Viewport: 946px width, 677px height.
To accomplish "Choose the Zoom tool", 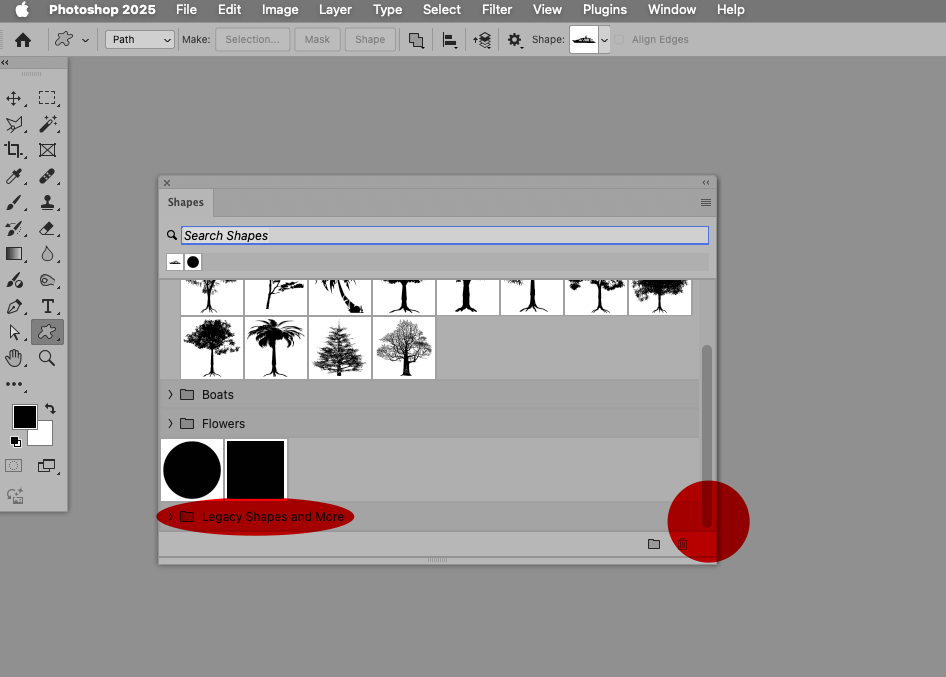I will point(47,358).
